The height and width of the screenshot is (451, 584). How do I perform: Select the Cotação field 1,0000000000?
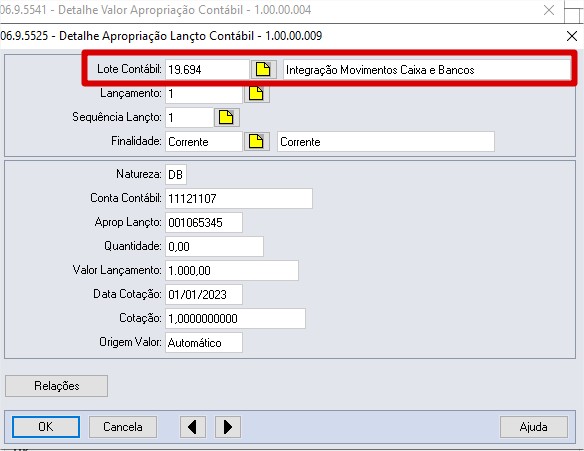click(235, 318)
